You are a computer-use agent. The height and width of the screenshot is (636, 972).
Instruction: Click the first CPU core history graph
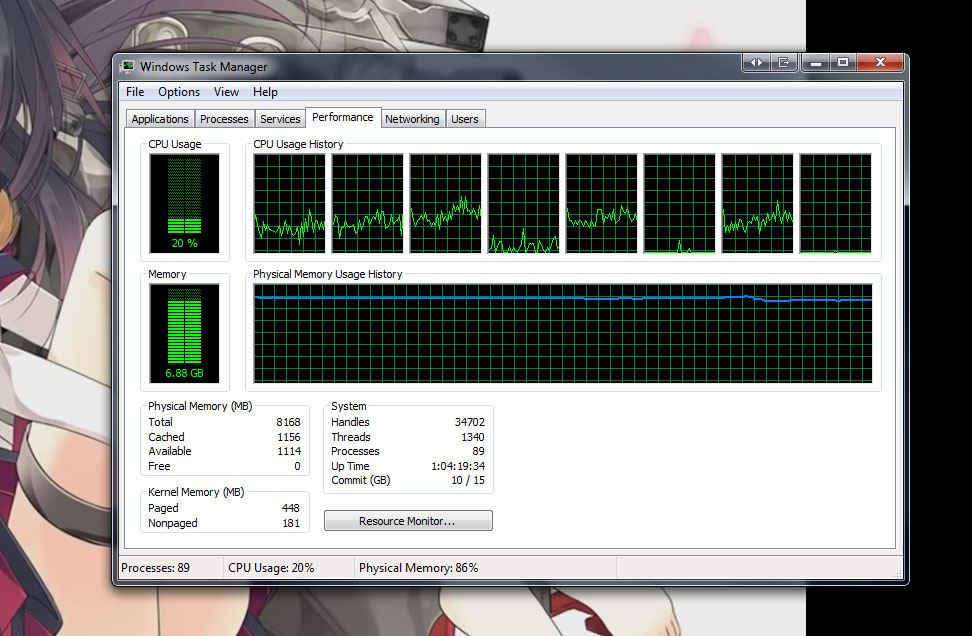[x=289, y=203]
